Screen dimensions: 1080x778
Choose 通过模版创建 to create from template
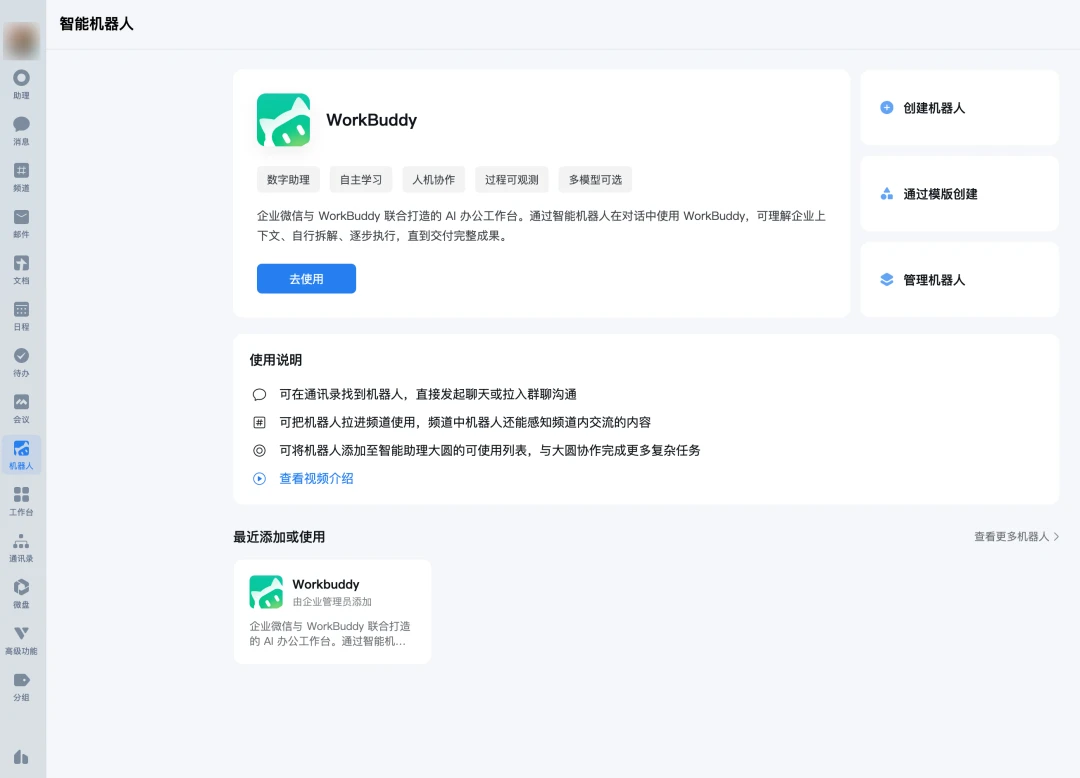click(959, 193)
